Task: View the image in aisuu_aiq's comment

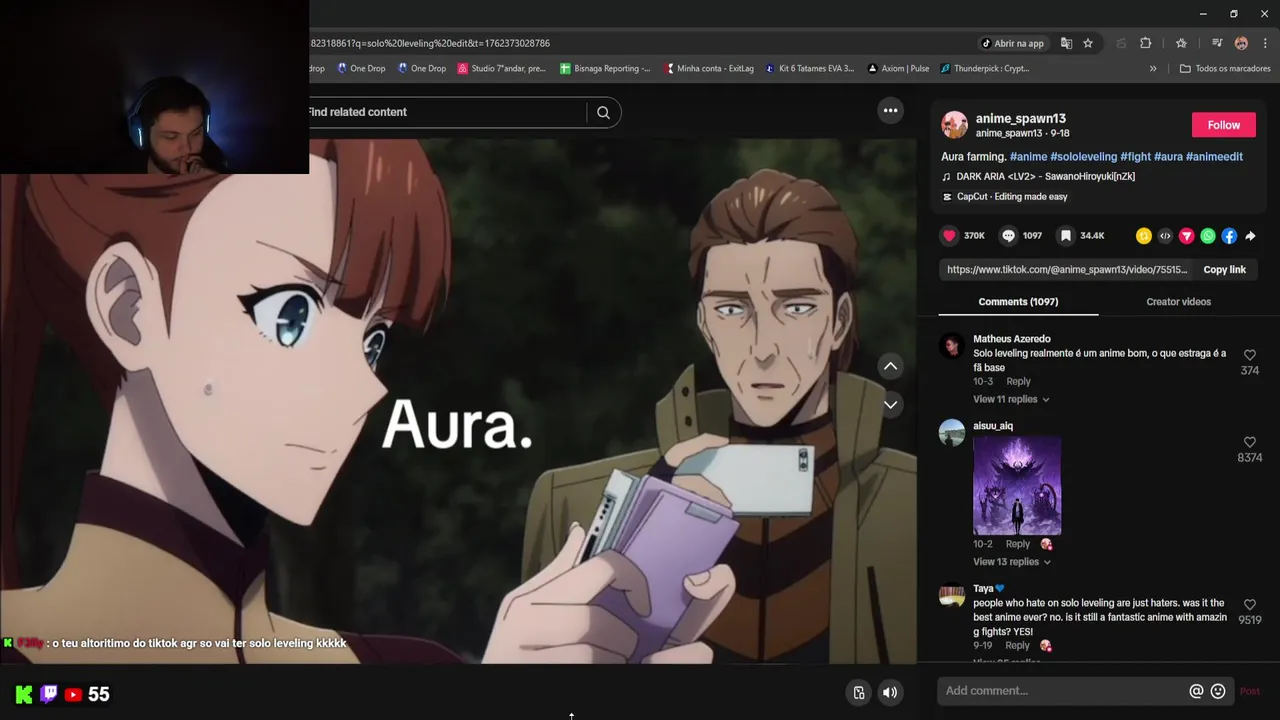Action: (x=1017, y=485)
